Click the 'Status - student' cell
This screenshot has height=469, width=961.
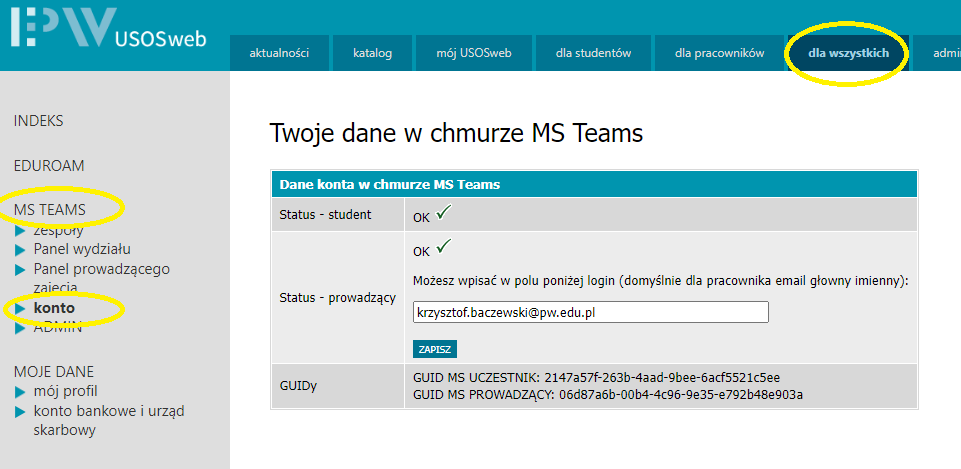click(338, 215)
